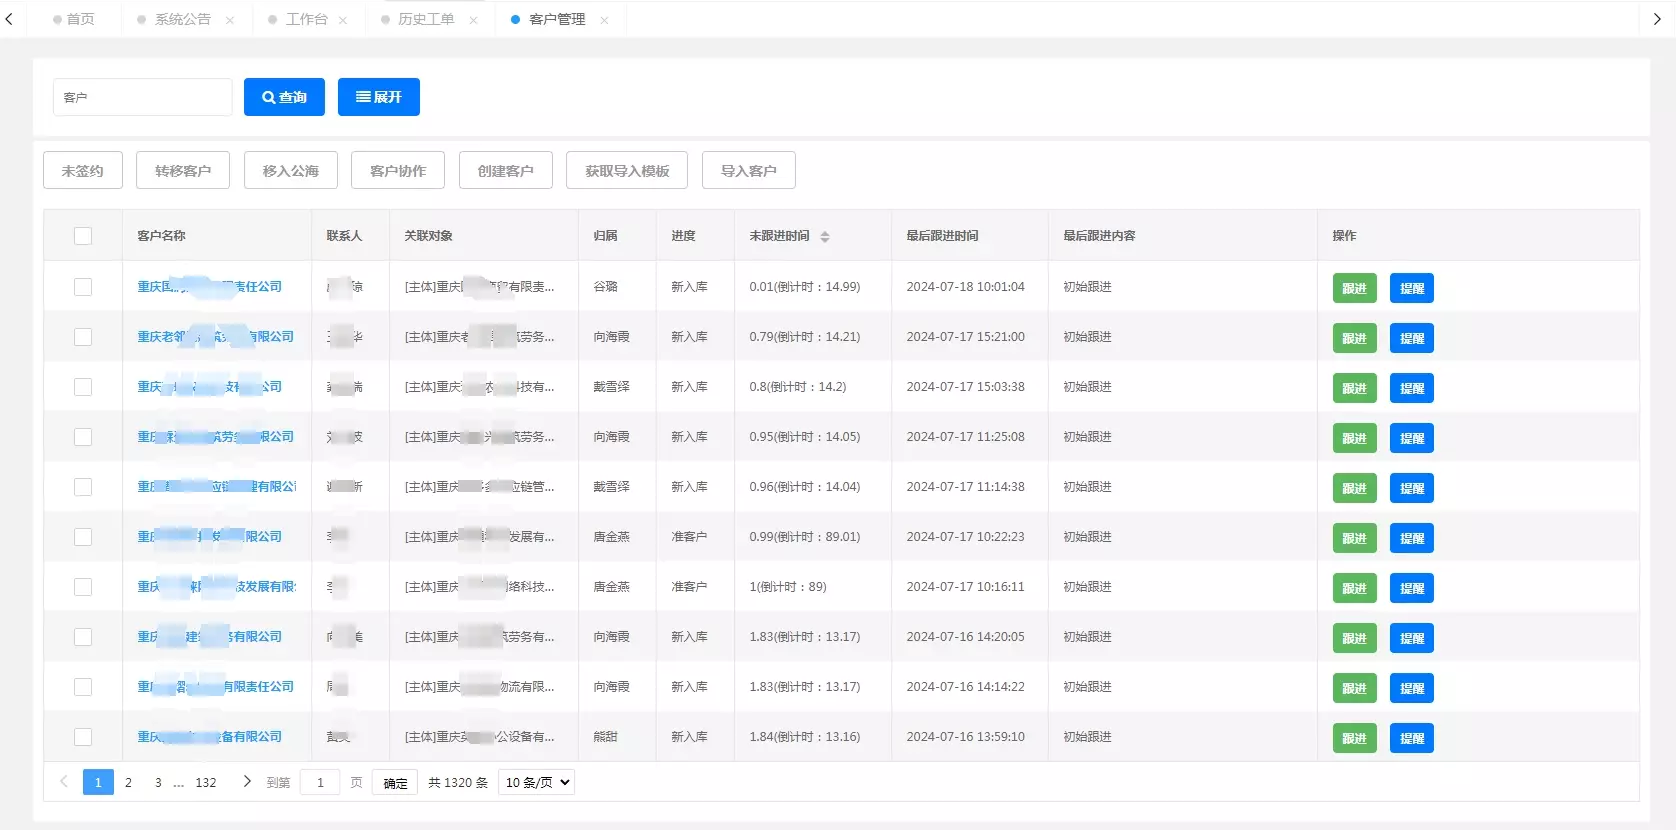The image size is (1676, 830).
Task: Click the 获取导入模板 button
Action: 627,171
